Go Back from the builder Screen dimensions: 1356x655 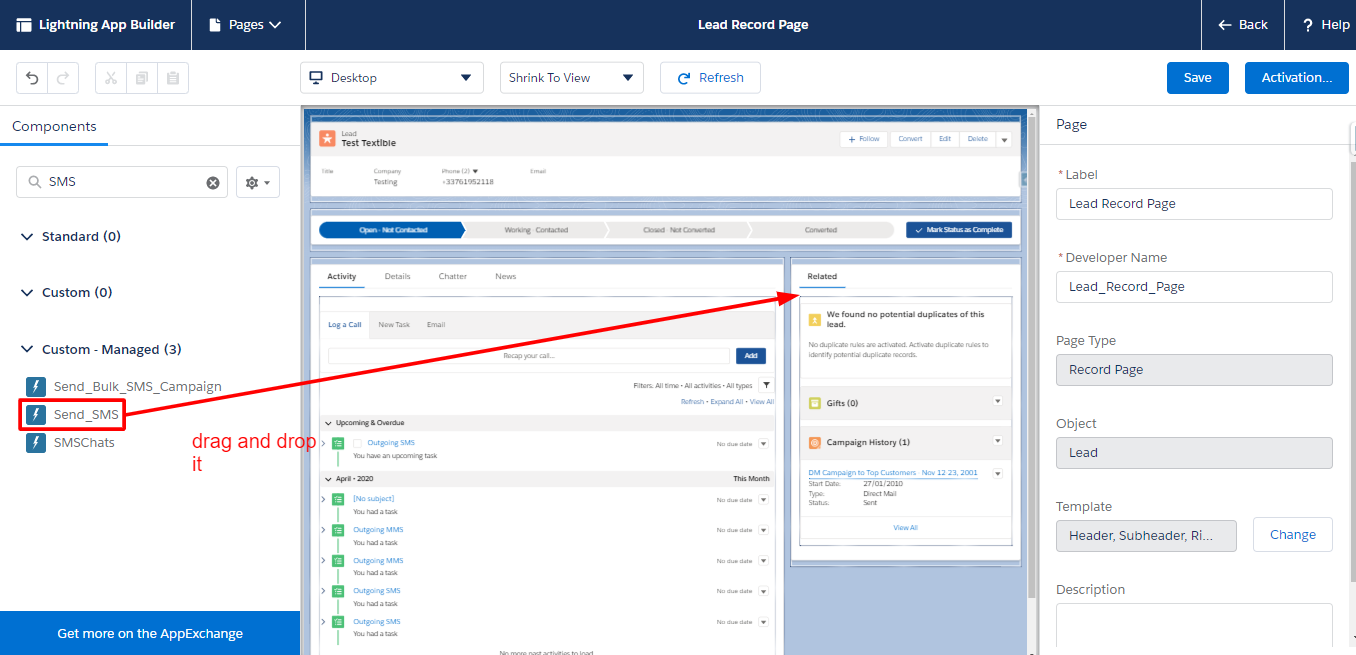1243,25
